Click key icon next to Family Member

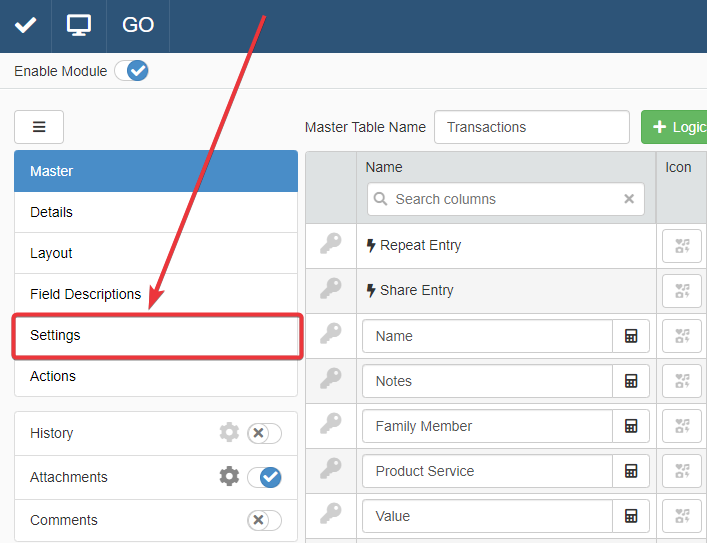(x=330, y=425)
